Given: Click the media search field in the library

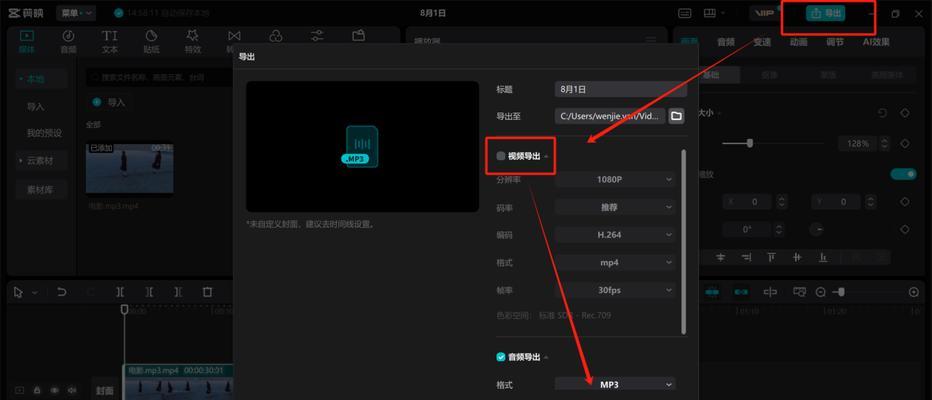Looking at the screenshot, I should [x=159, y=77].
